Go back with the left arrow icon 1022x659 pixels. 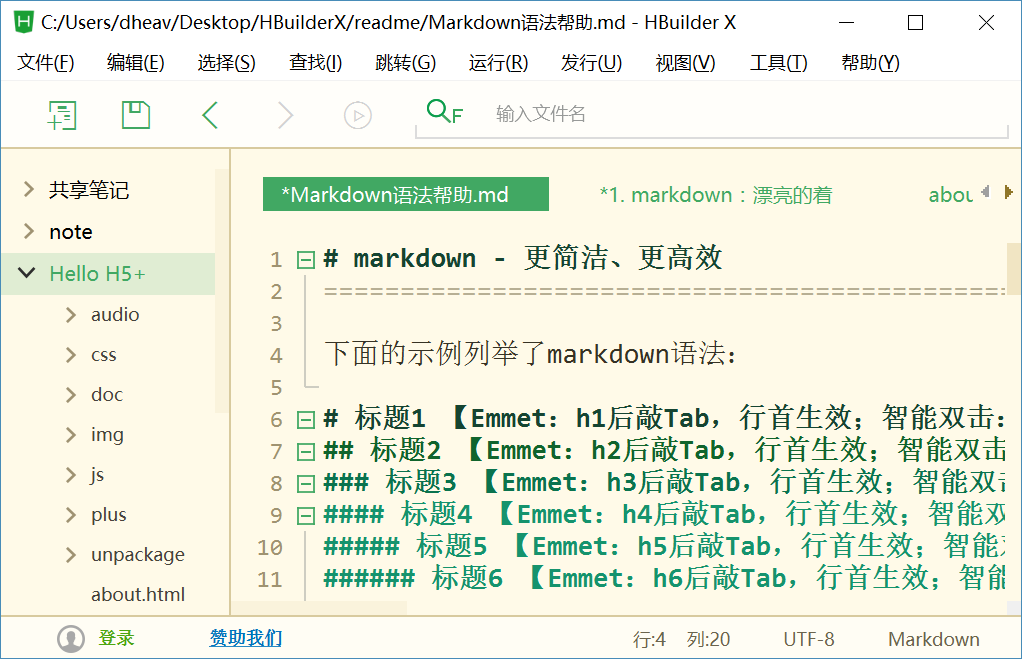coord(209,114)
